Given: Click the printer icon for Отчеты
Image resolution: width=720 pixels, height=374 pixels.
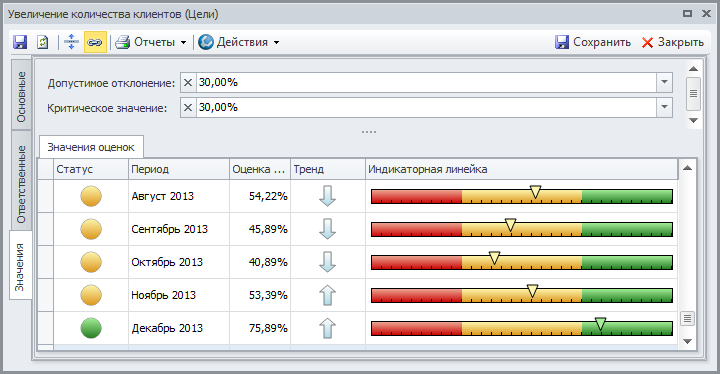Looking at the screenshot, I should [x=123, y=42].
